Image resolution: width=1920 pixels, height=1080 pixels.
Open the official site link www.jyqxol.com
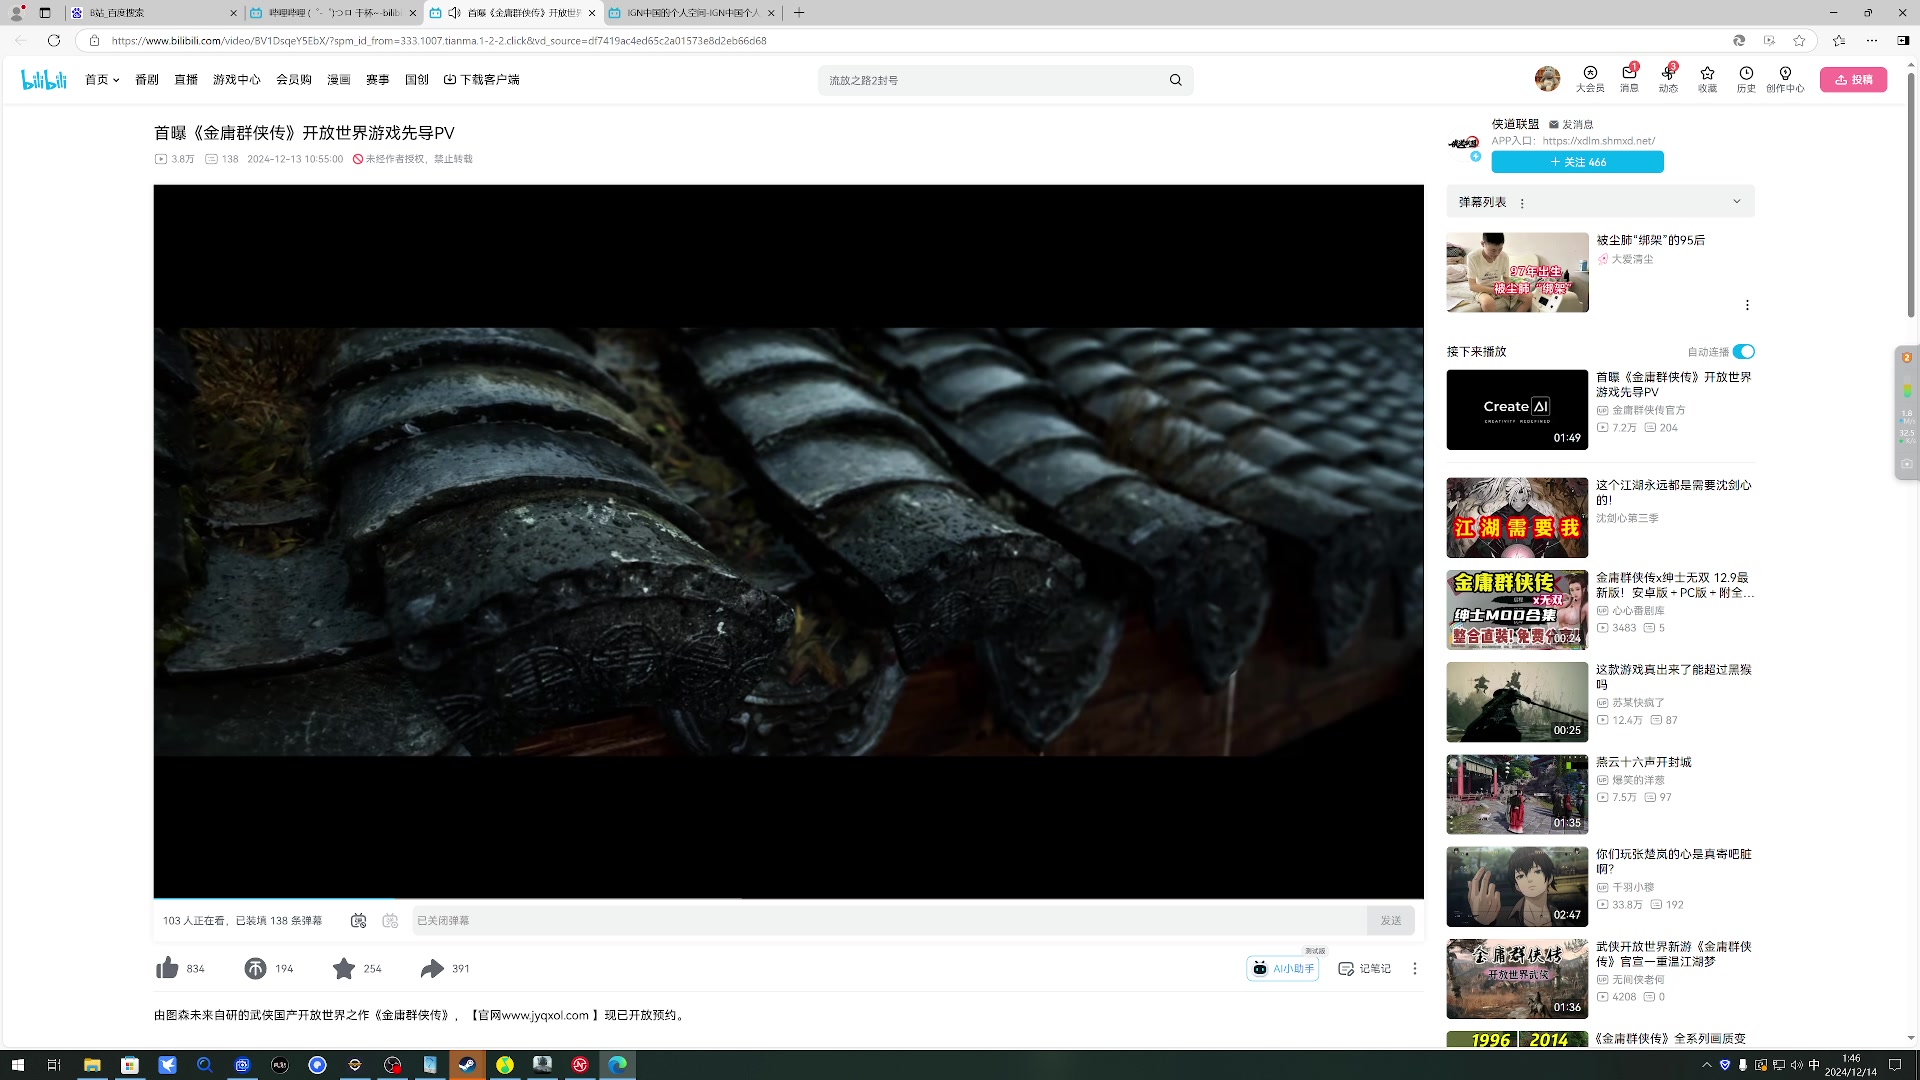(x=545, y=1015)
